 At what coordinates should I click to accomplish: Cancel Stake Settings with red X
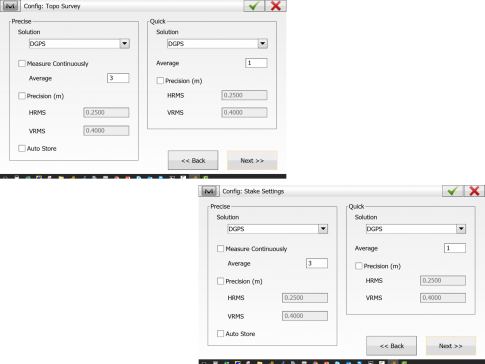coord(474,191)
